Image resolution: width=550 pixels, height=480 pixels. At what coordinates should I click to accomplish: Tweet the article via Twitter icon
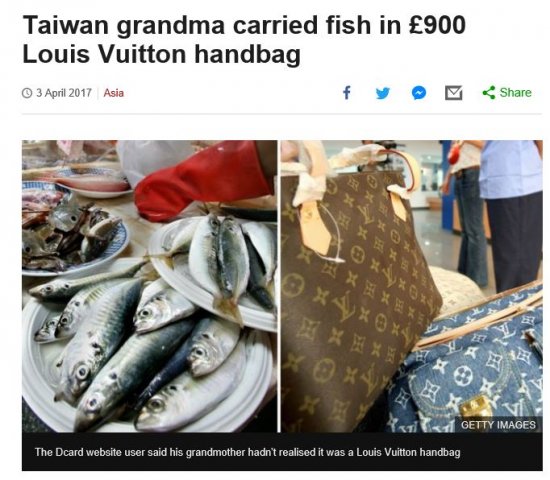point(382,93)
